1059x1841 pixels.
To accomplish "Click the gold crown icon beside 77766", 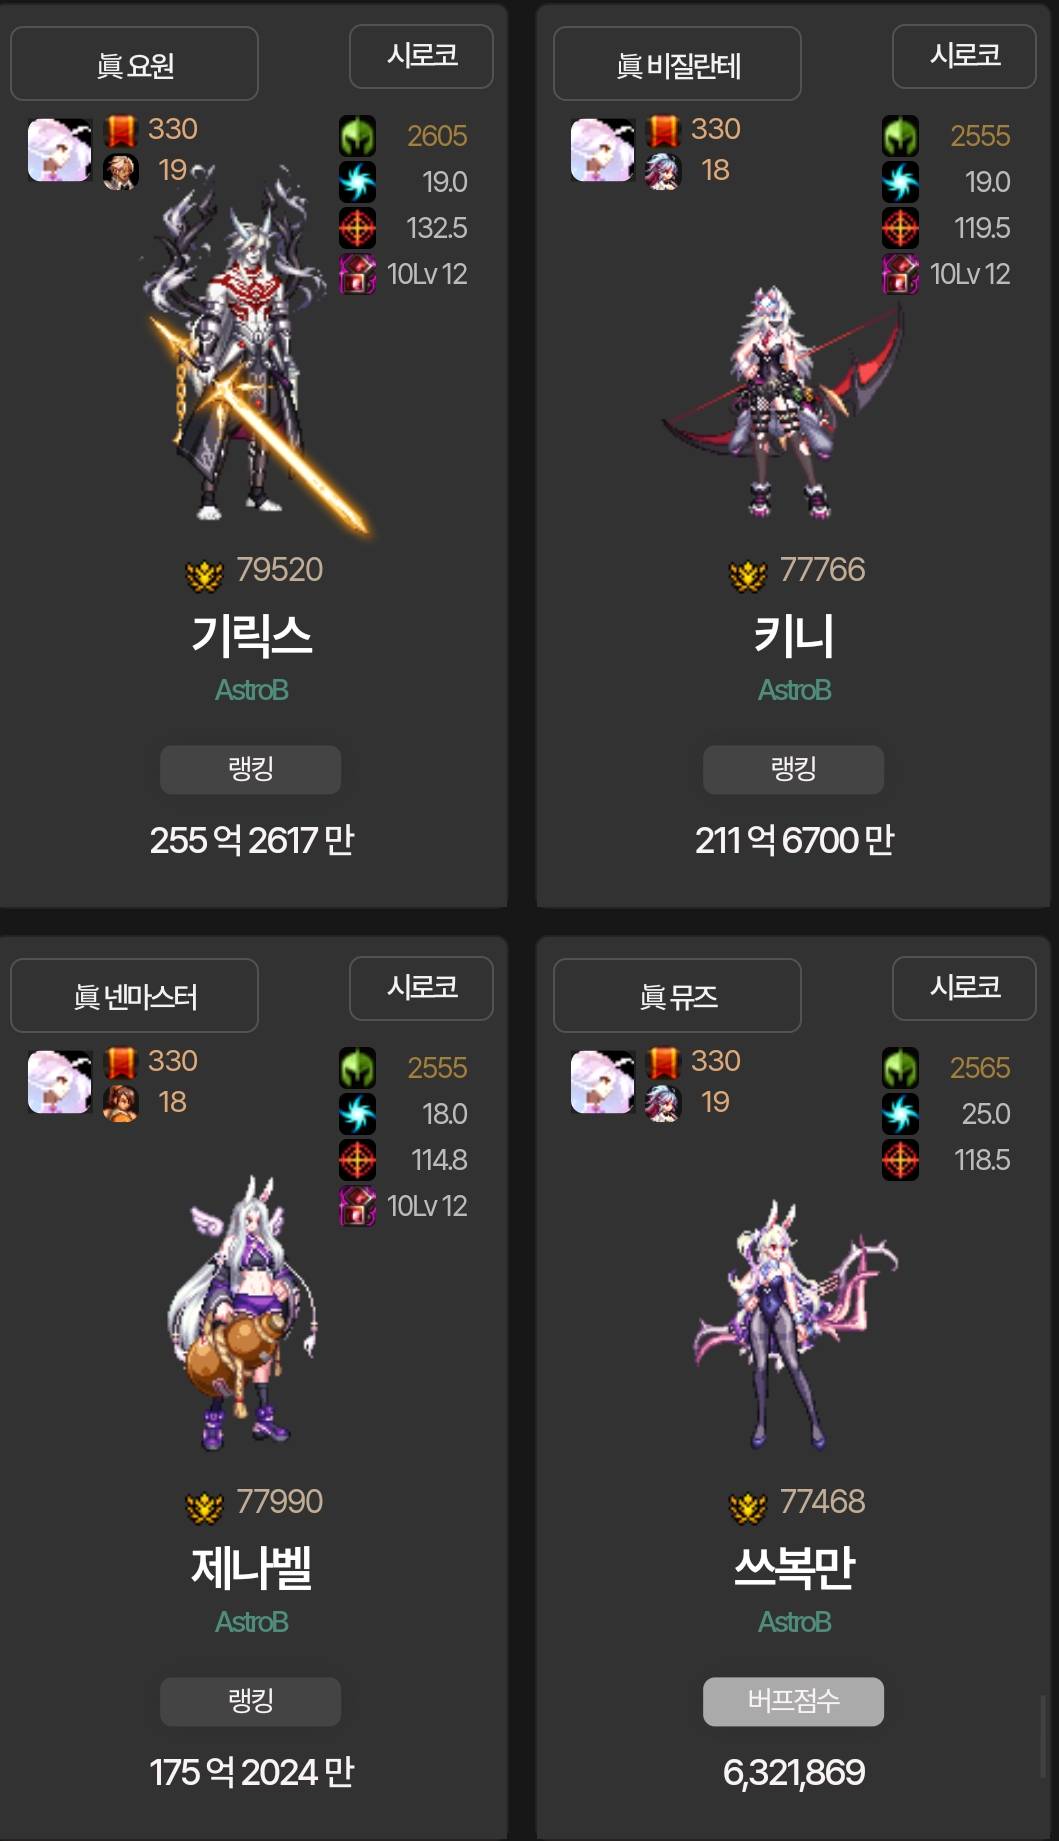I will point(747,576).
